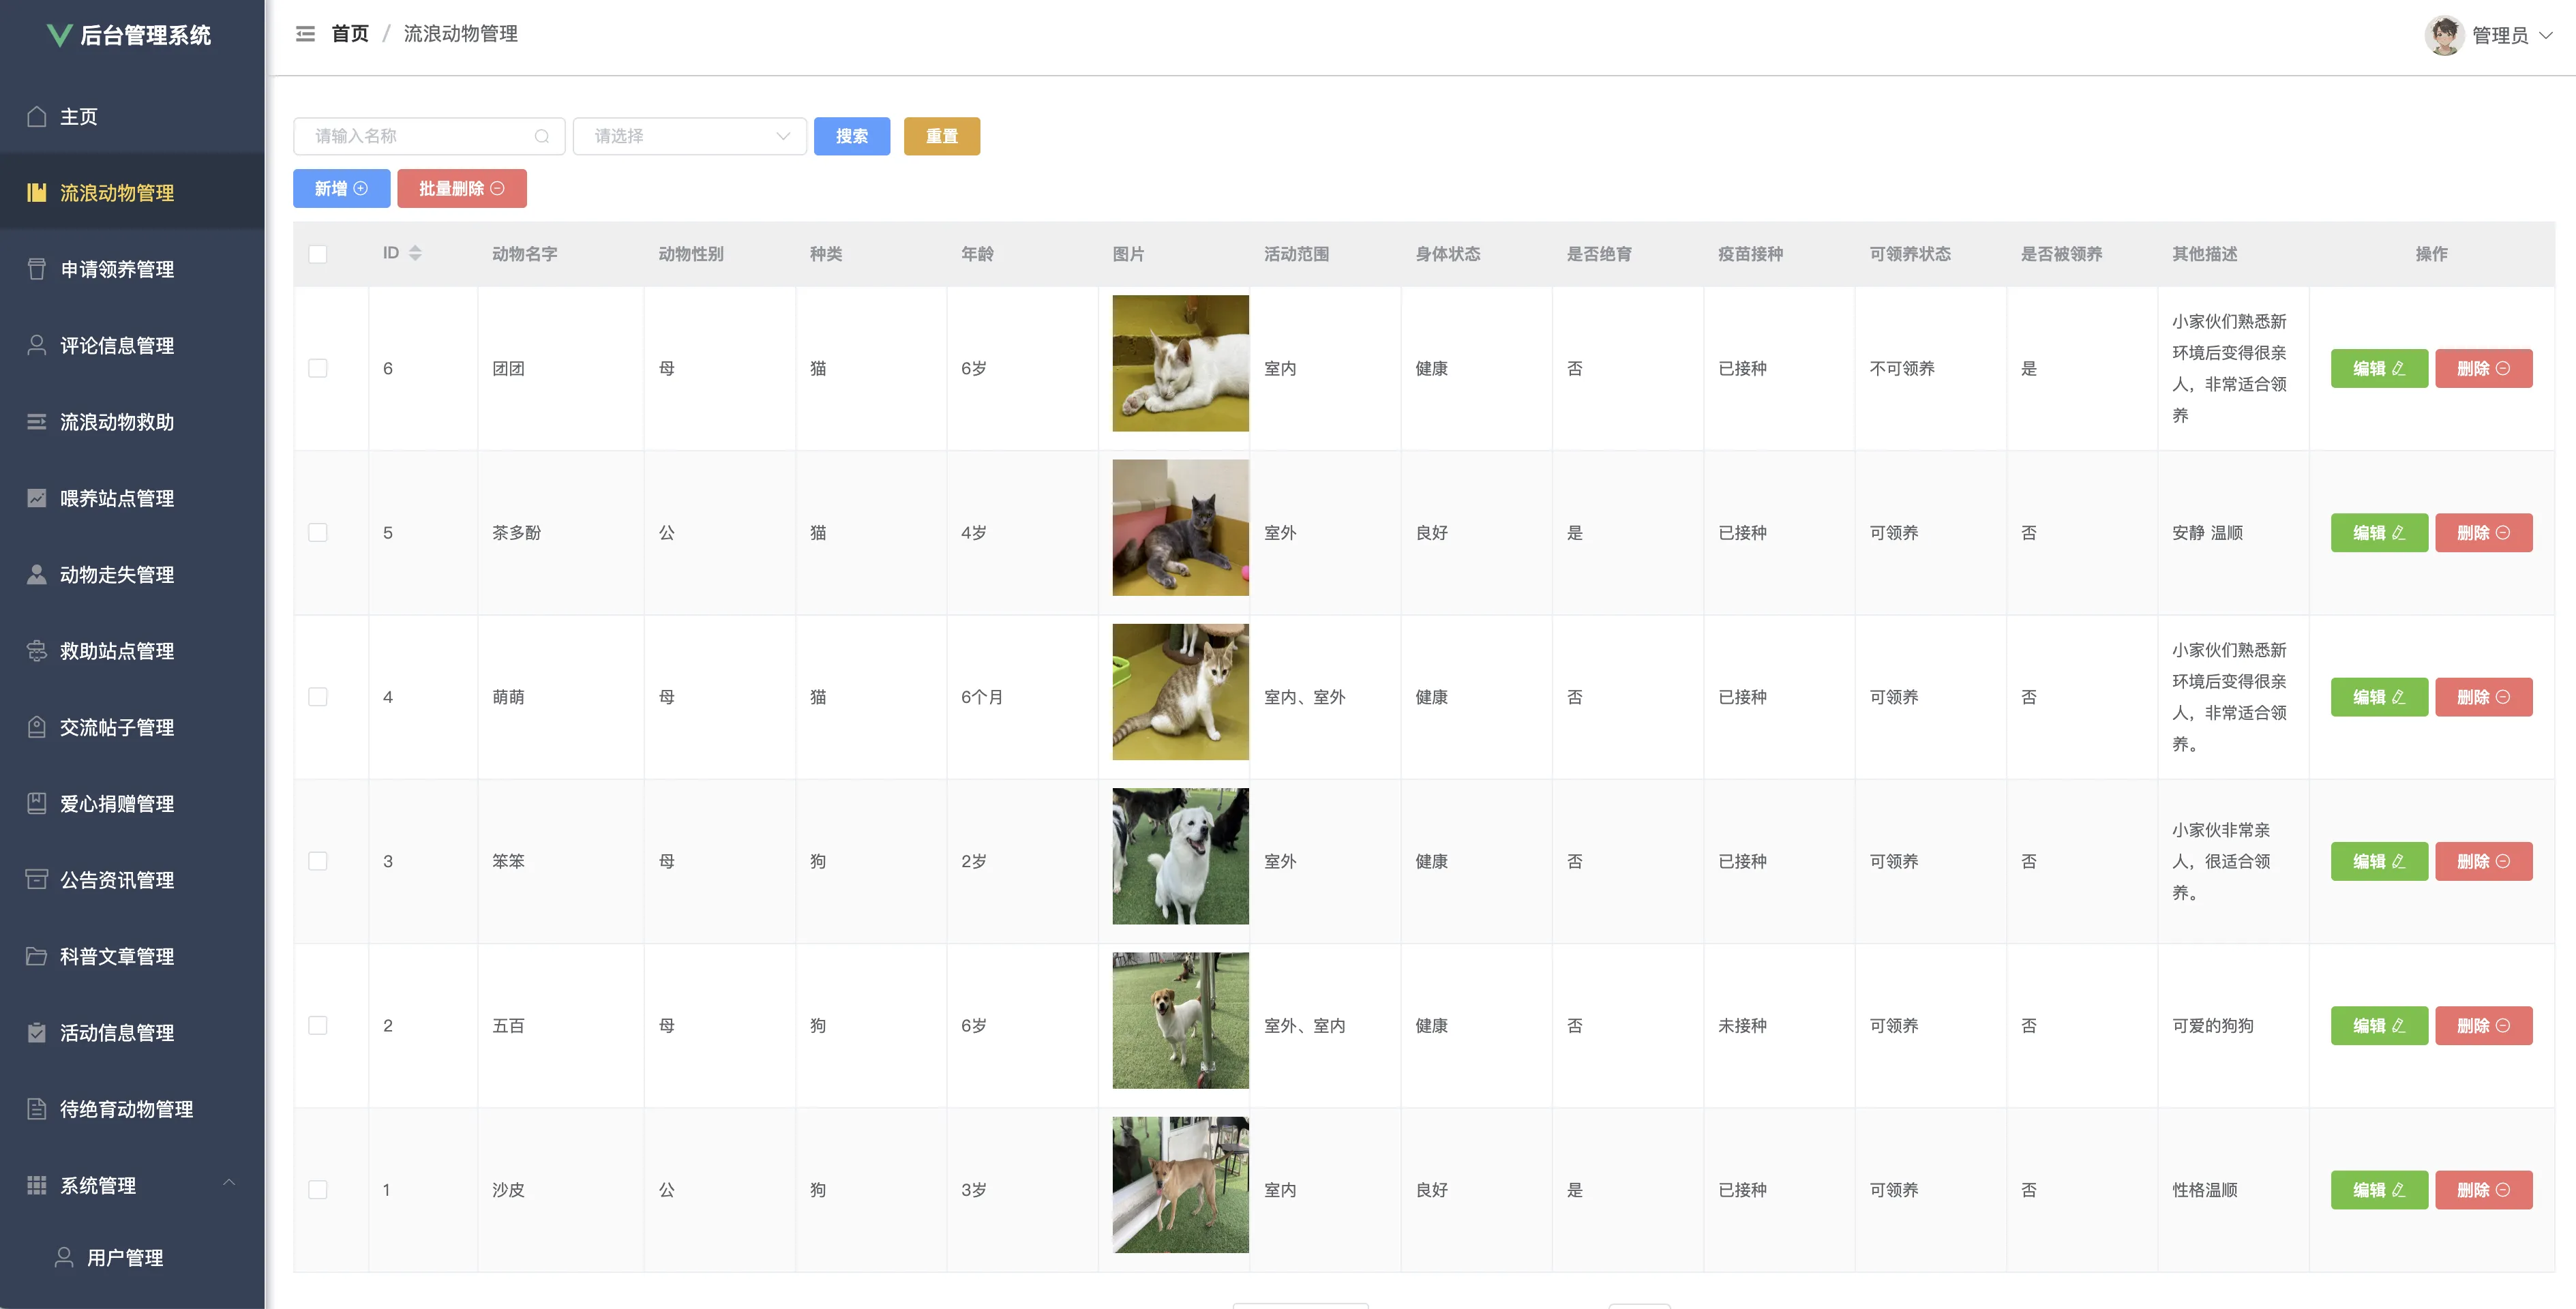Image resolution: width=2576 pixels, height=1309 pixels.
Task: Click the 公告资讯管理 archive icon
Action: pyautogui.click(x=37, y=880)
